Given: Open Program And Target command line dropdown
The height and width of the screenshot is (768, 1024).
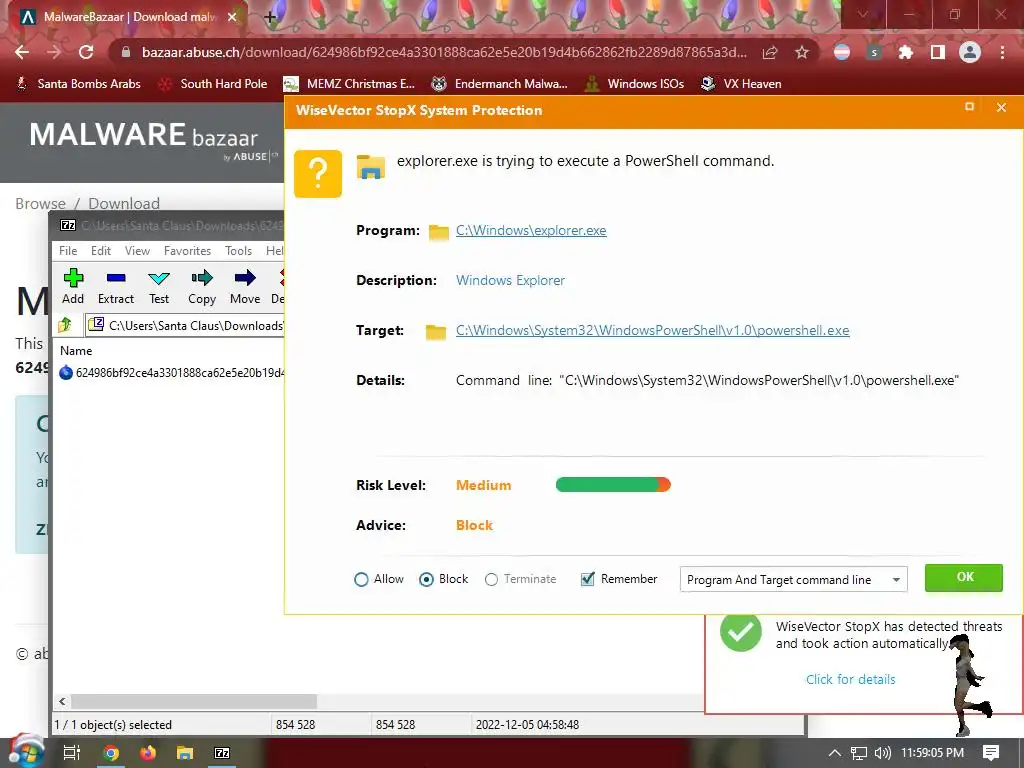Looking at the screenshot, I should [793, 579].
